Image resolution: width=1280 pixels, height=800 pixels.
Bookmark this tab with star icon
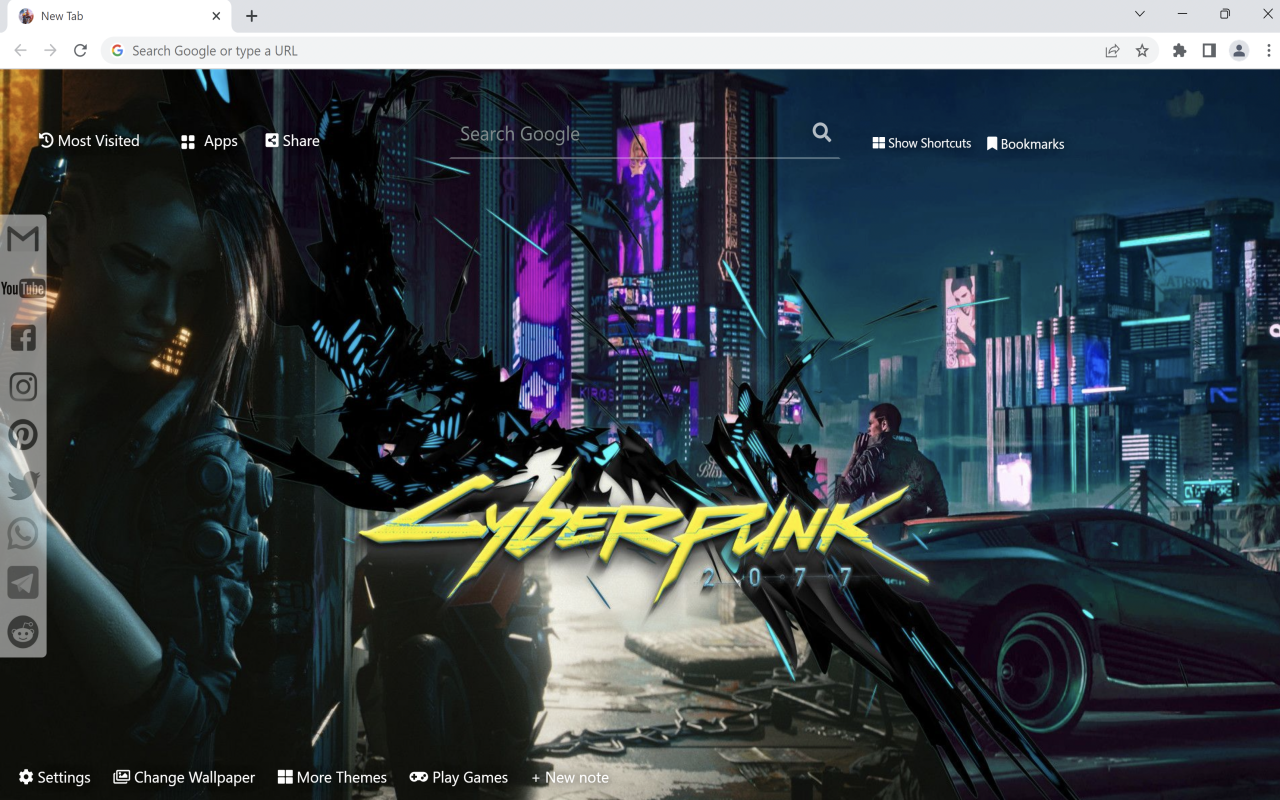[x=1142, y=51]
